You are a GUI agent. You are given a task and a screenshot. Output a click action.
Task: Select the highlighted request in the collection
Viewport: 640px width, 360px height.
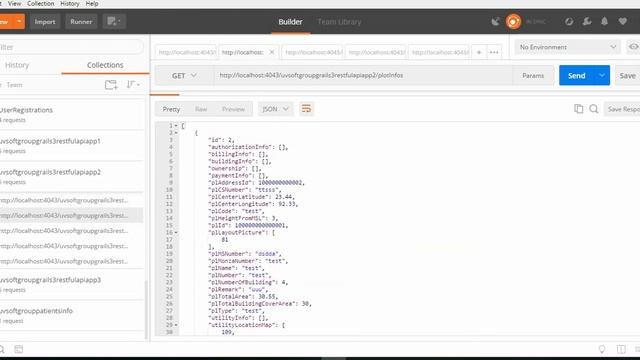tap(71, 216)
